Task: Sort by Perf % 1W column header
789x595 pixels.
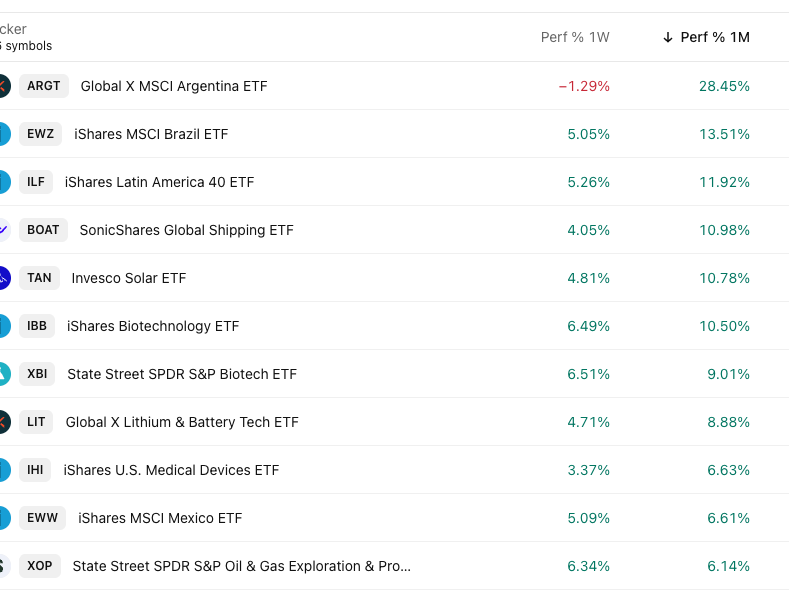Action: pos(575,37)
